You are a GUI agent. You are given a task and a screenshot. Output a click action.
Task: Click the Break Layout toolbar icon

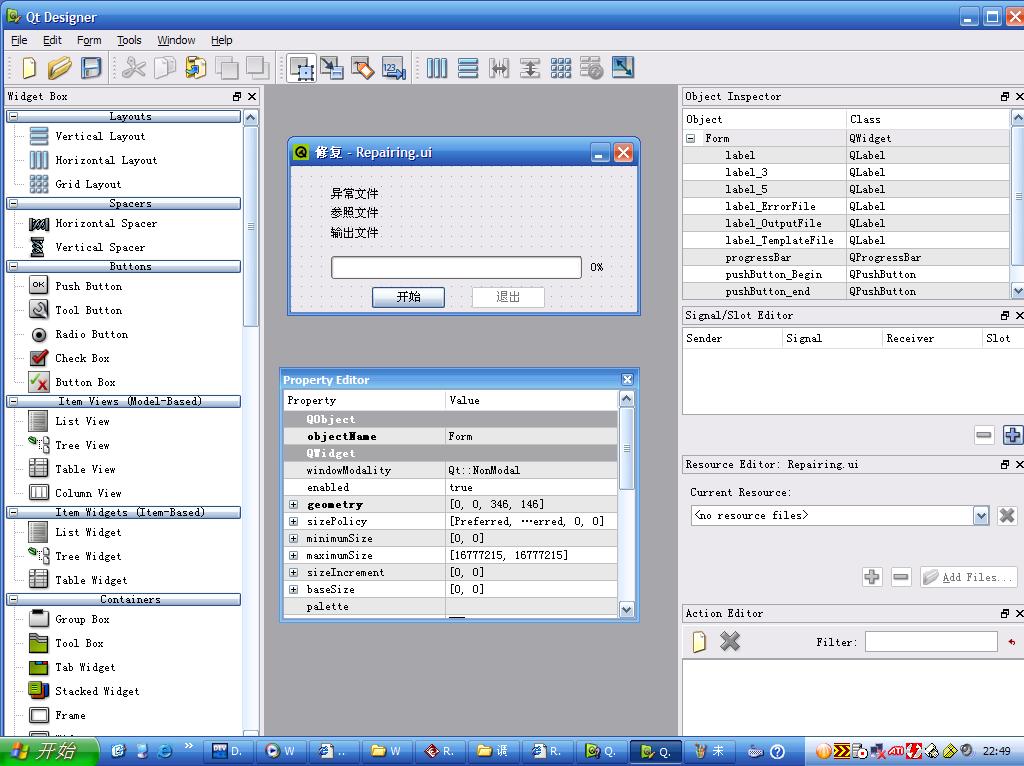tap(592, 68)
